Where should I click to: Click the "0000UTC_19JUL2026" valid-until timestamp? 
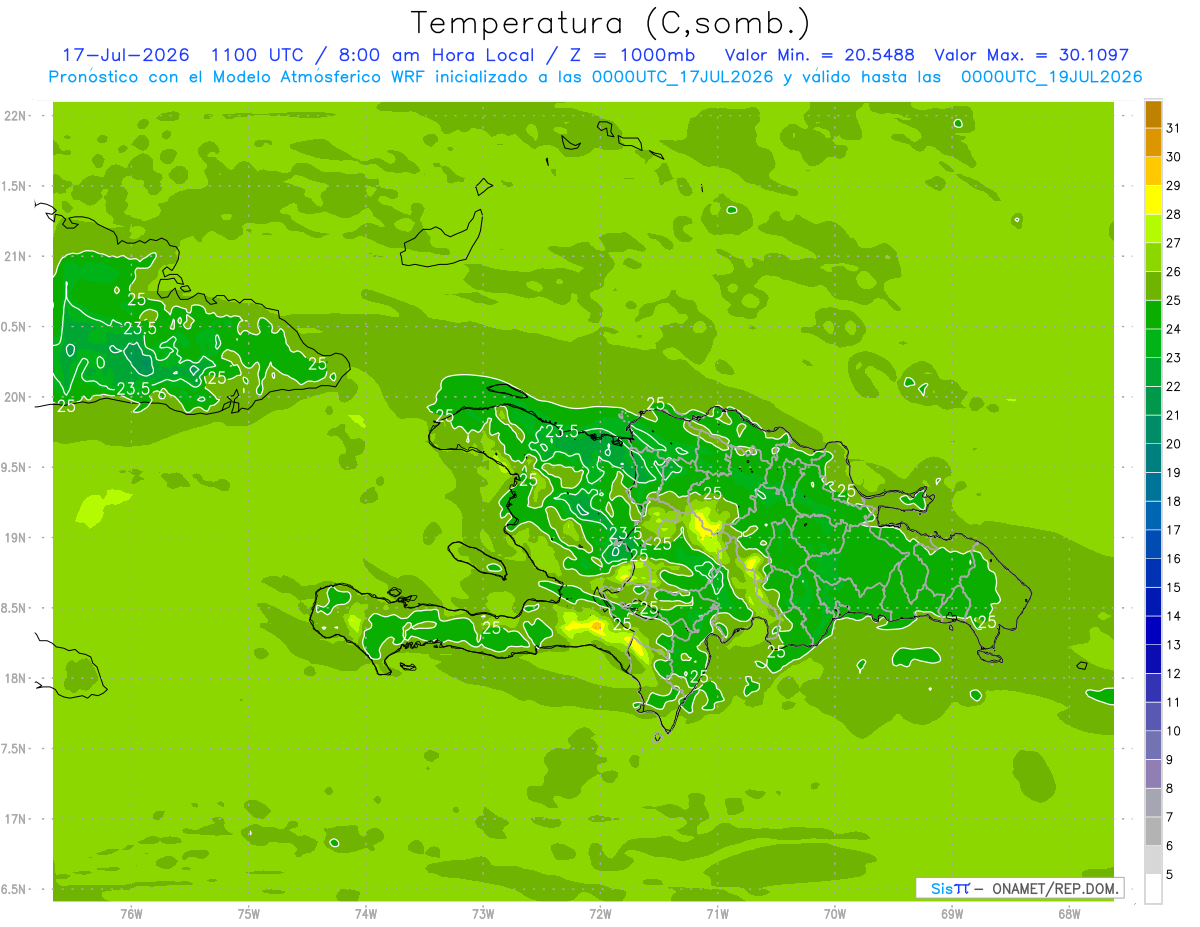pyautogui.click(x=1051, y=77)
